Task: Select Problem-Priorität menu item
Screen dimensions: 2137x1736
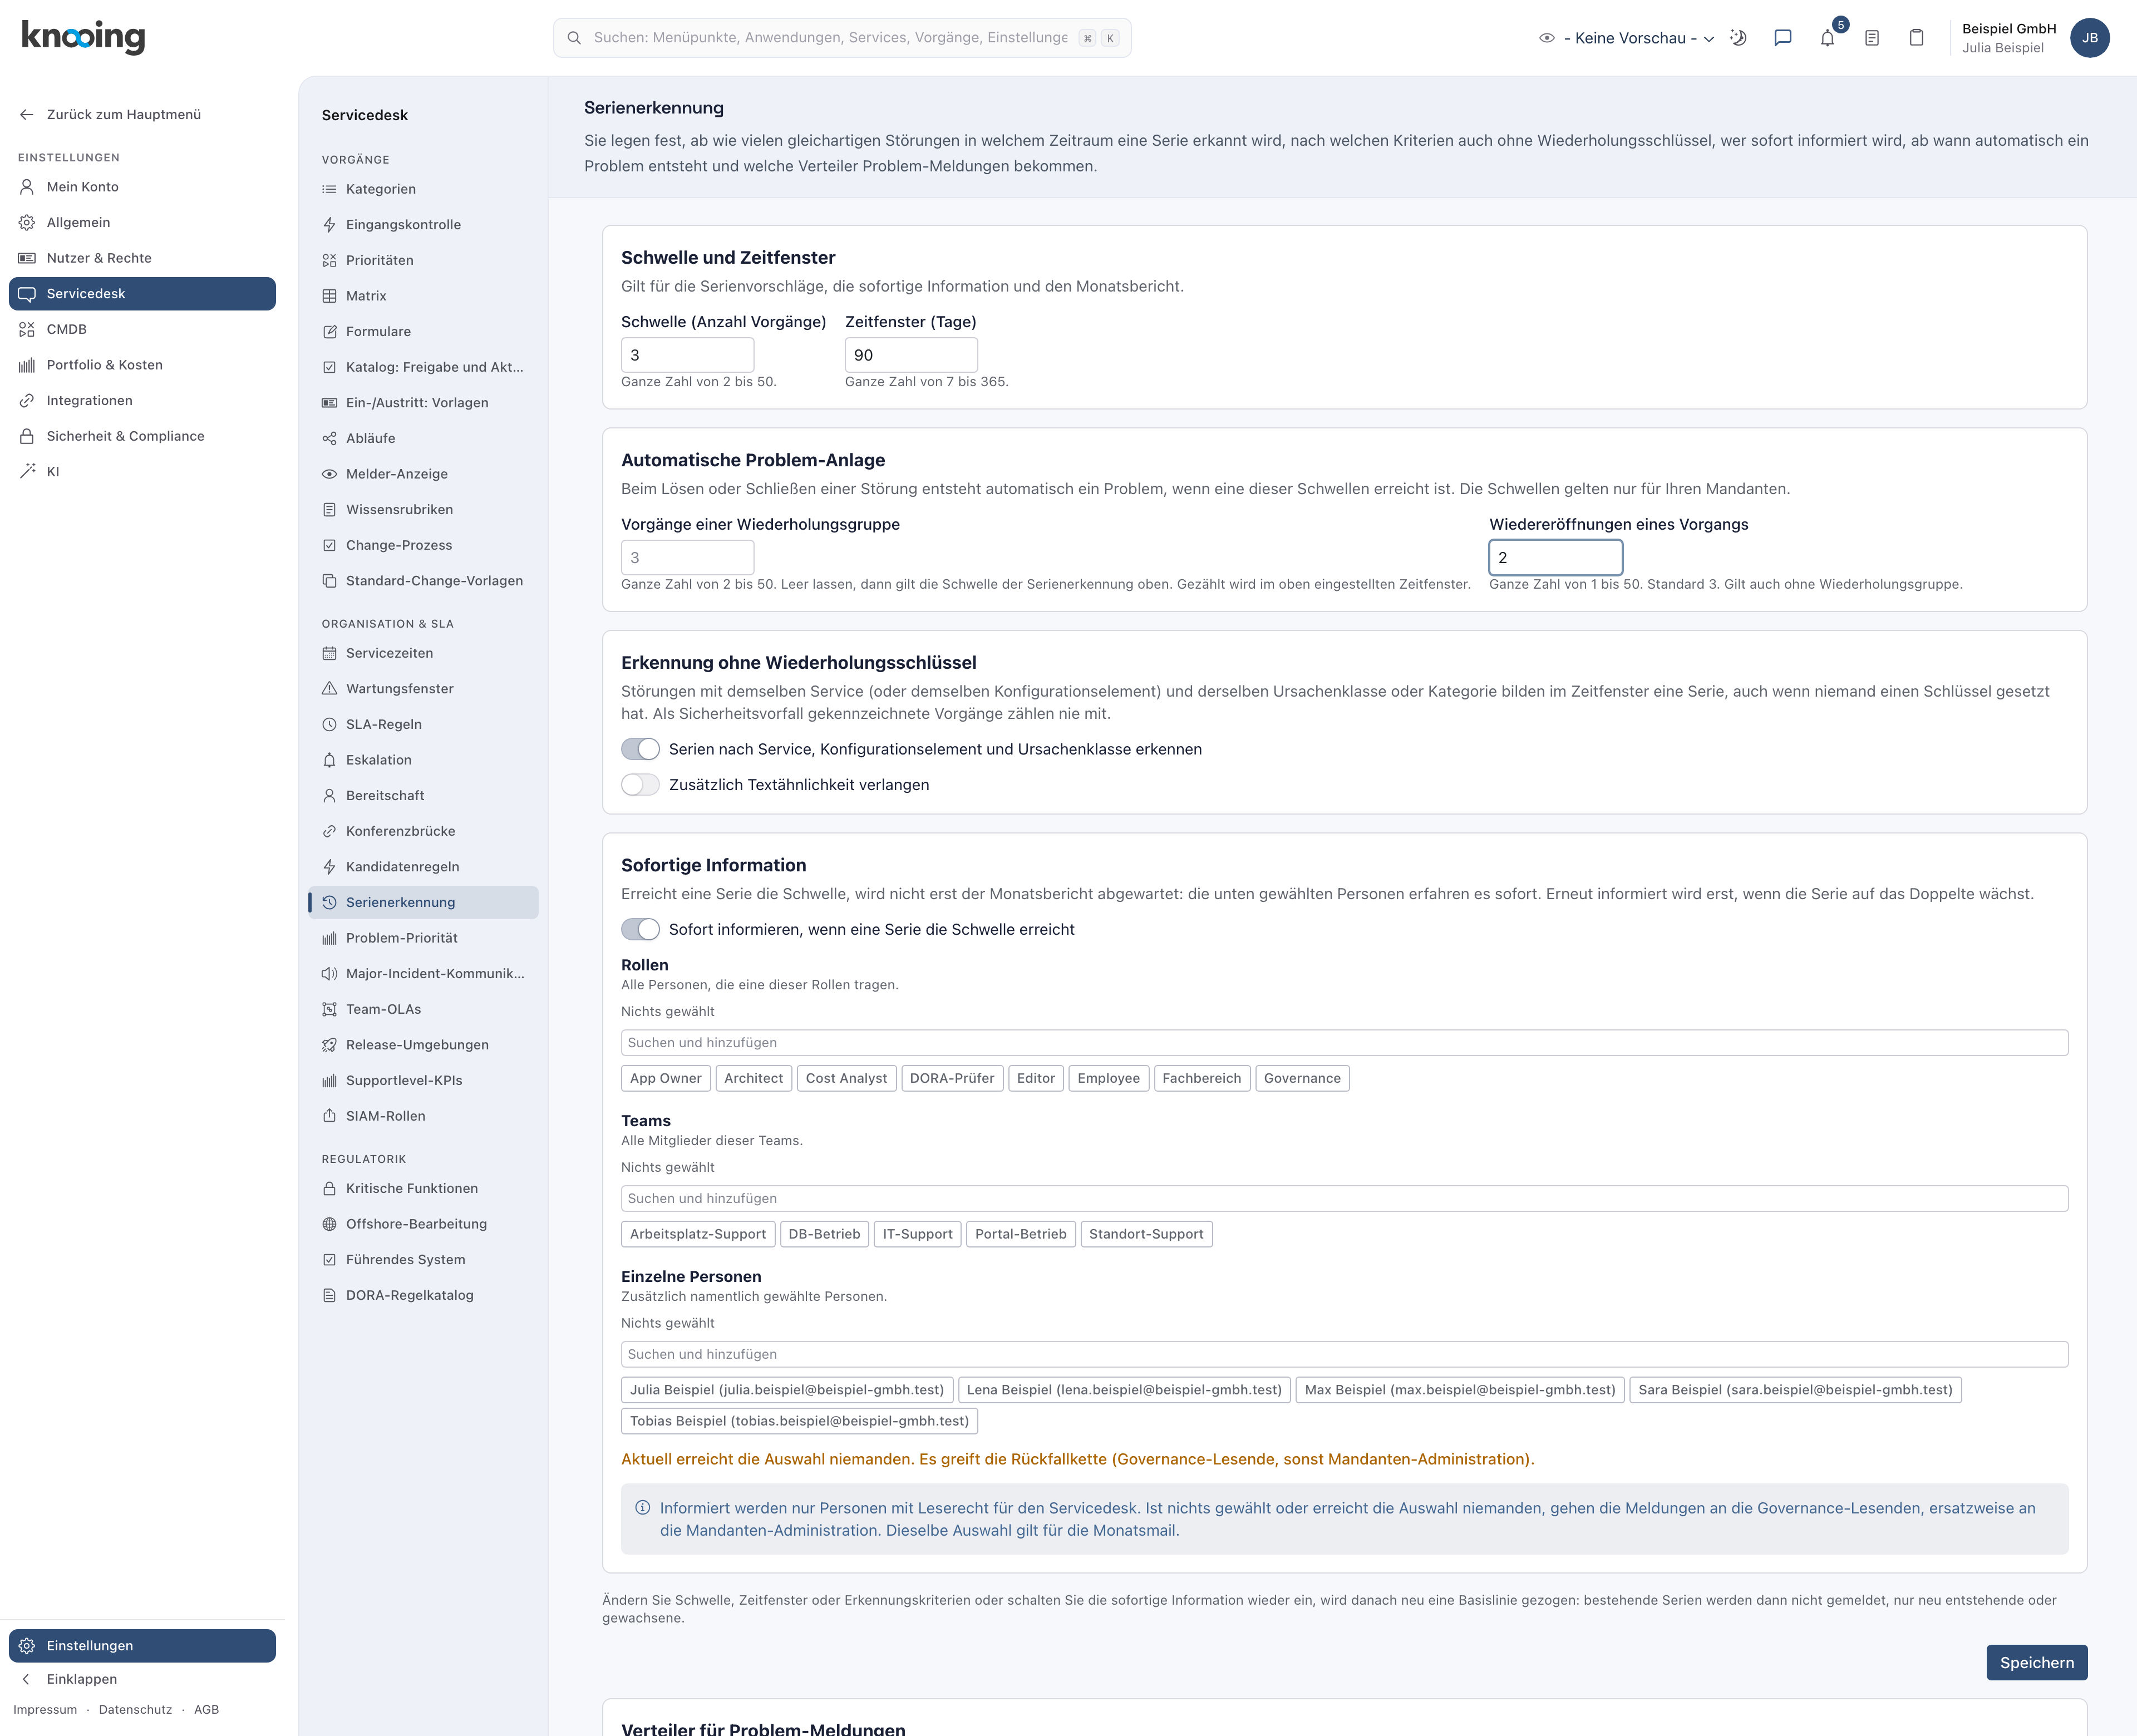Action: click(x=423, y=938)
